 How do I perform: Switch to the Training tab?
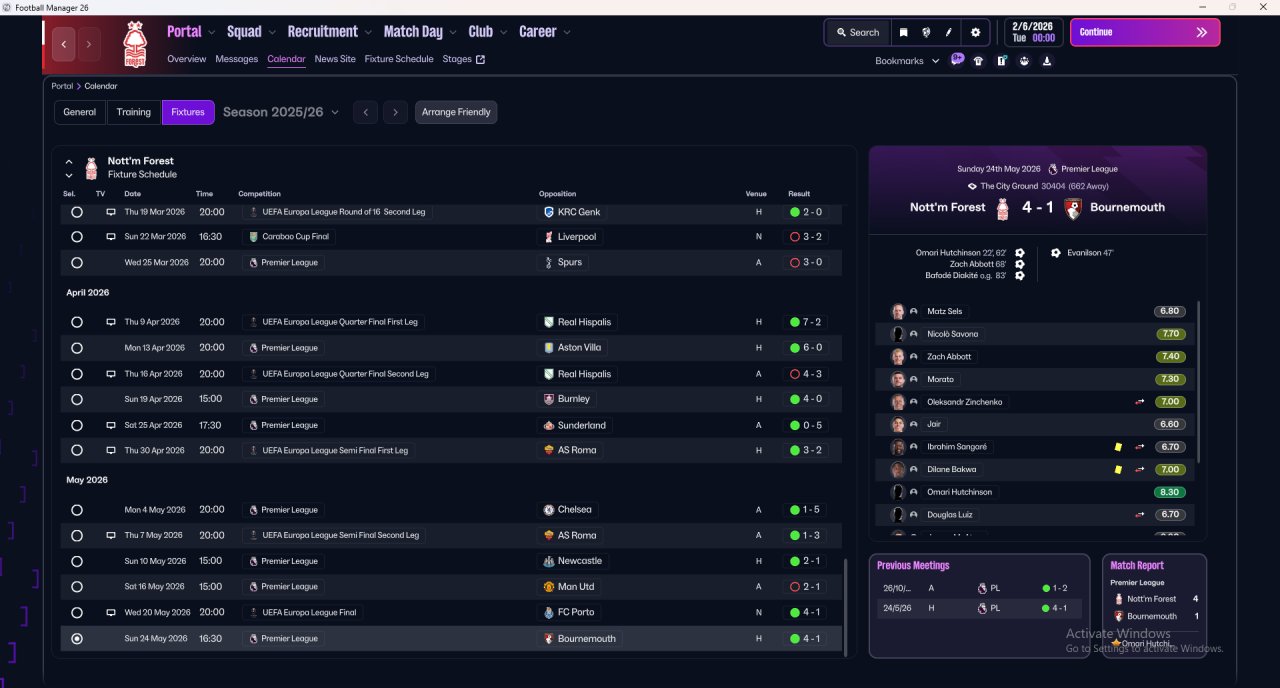(133, 112)
